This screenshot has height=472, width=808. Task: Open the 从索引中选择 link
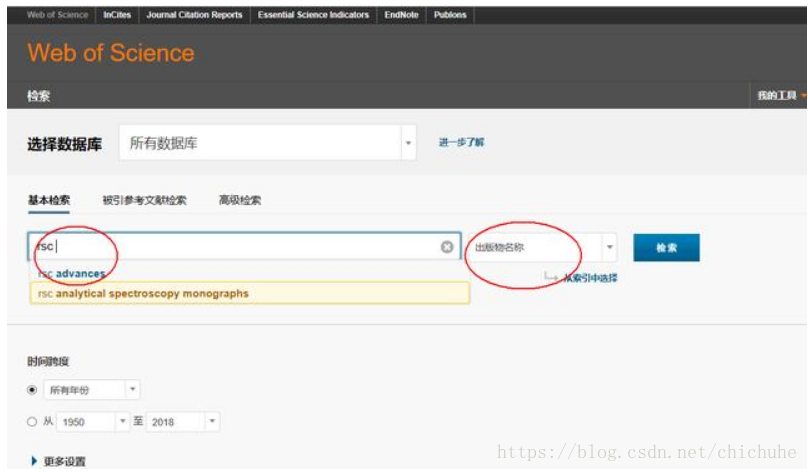(590, 278)
